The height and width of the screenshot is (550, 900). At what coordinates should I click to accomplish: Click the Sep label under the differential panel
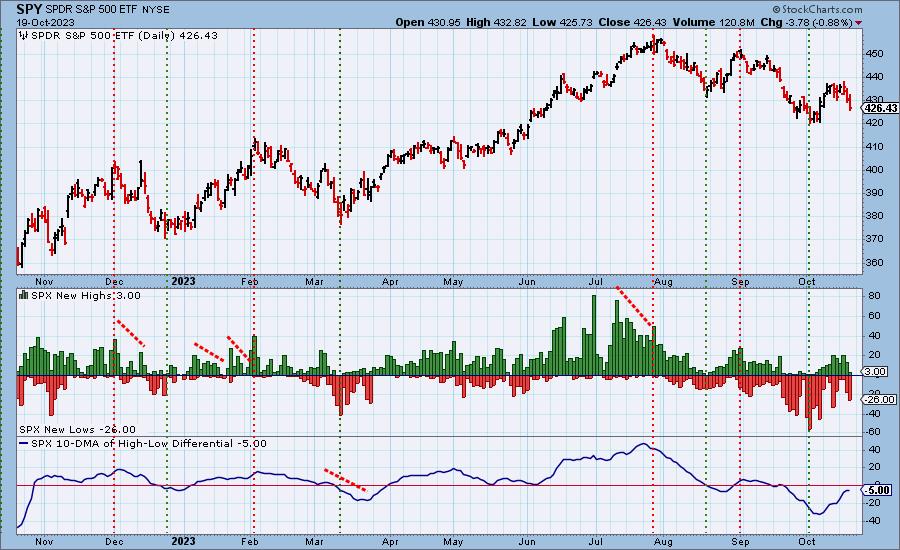click(740, 541)
